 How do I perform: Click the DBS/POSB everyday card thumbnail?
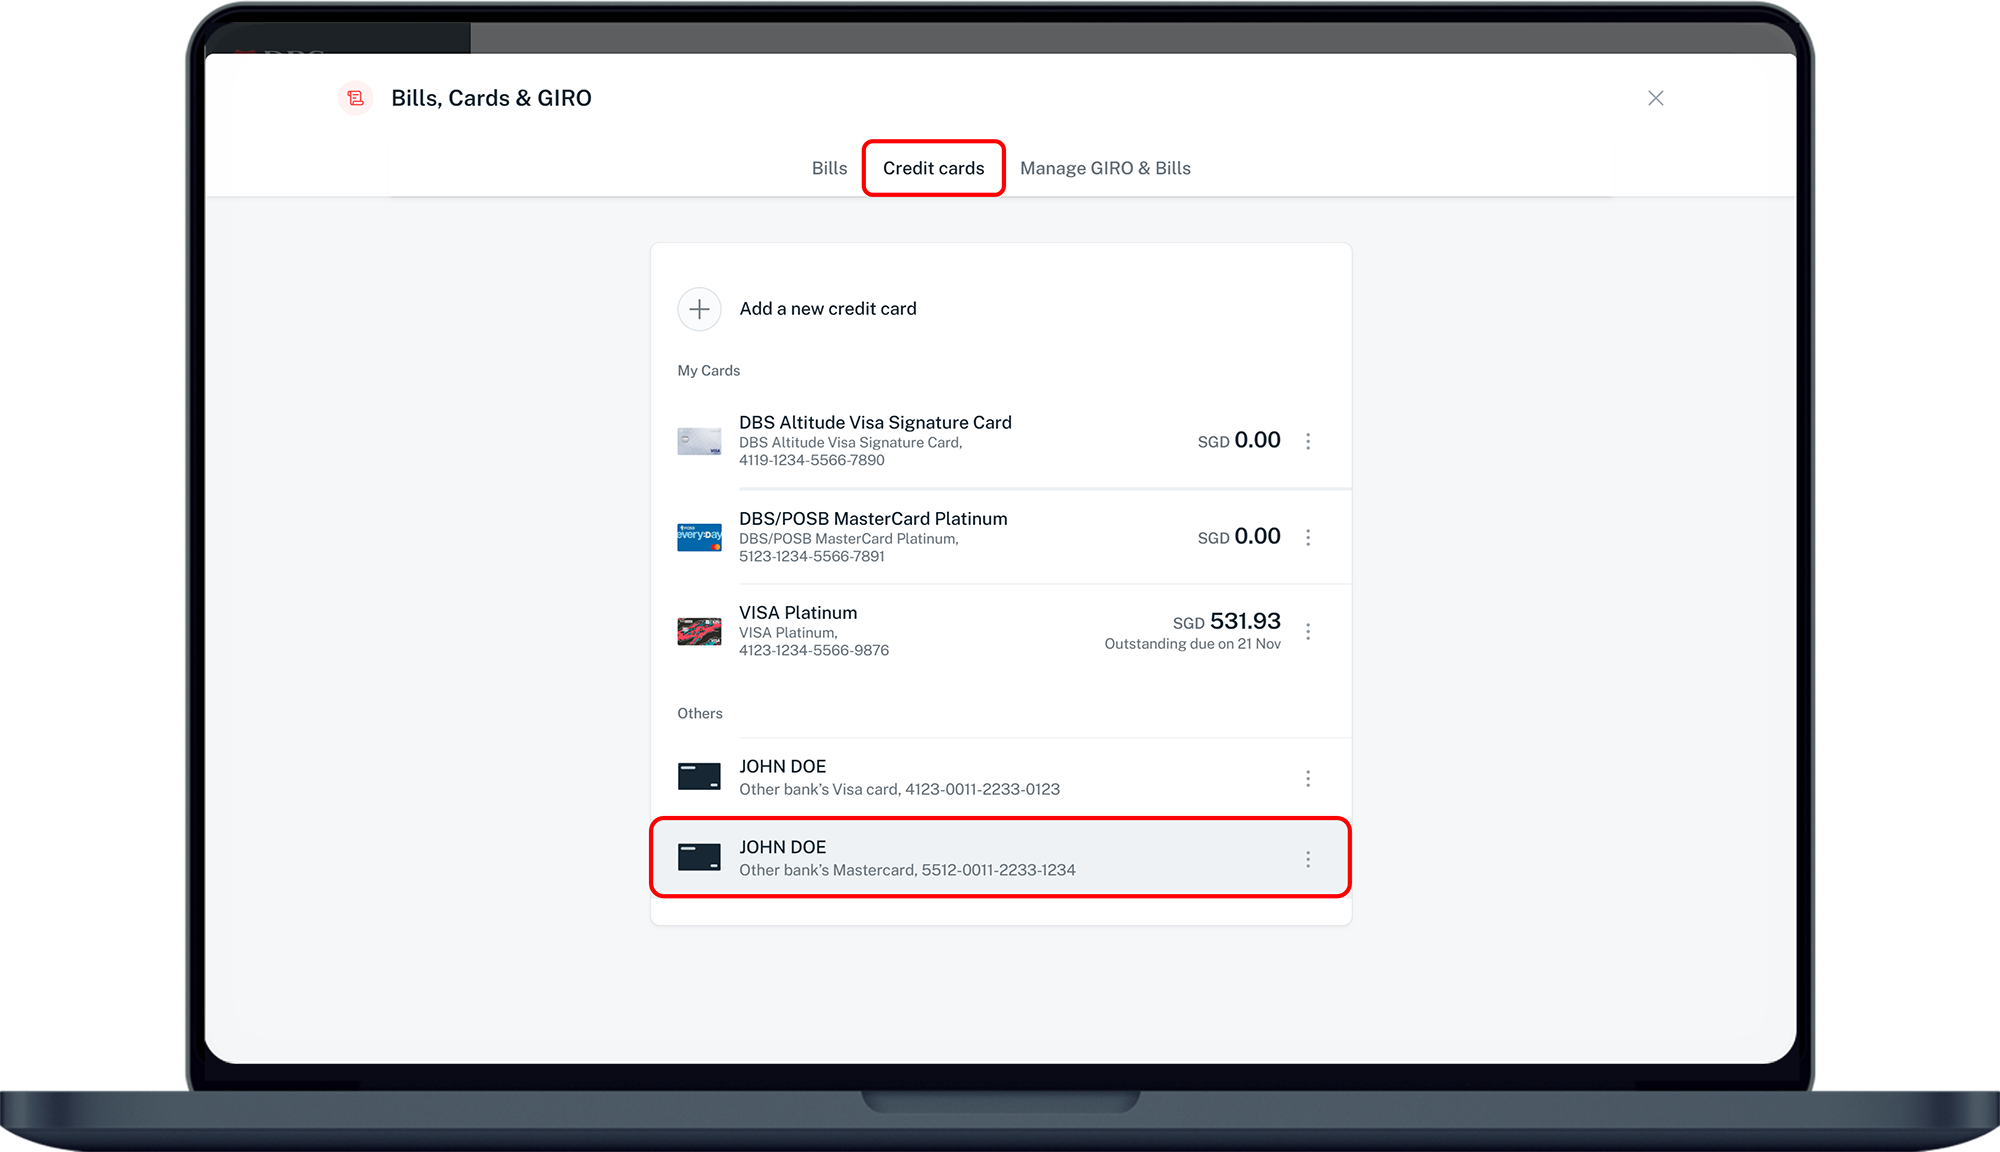tap(699, 537)
